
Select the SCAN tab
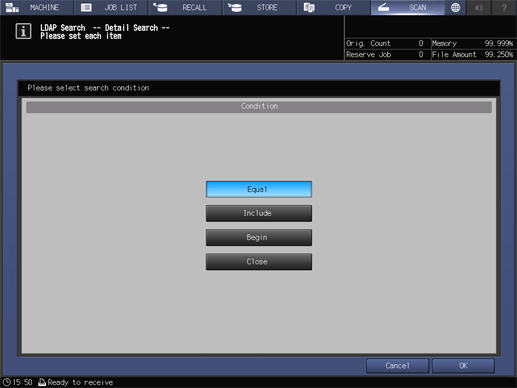pyautogui.click(x=408, y=7)
